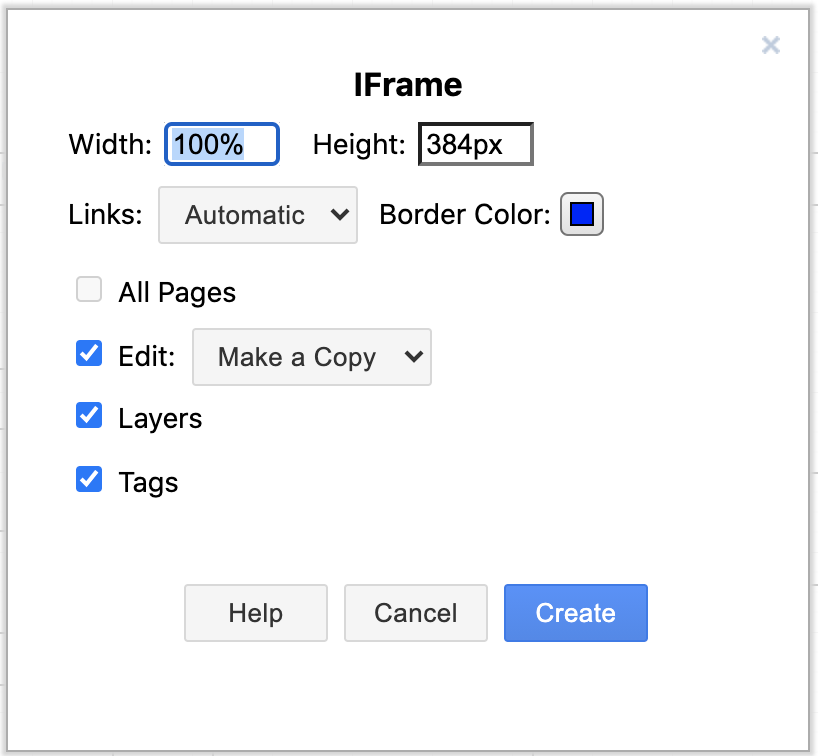Click the Tags label text
Screen dimensions: 818x756
point(148,483)
